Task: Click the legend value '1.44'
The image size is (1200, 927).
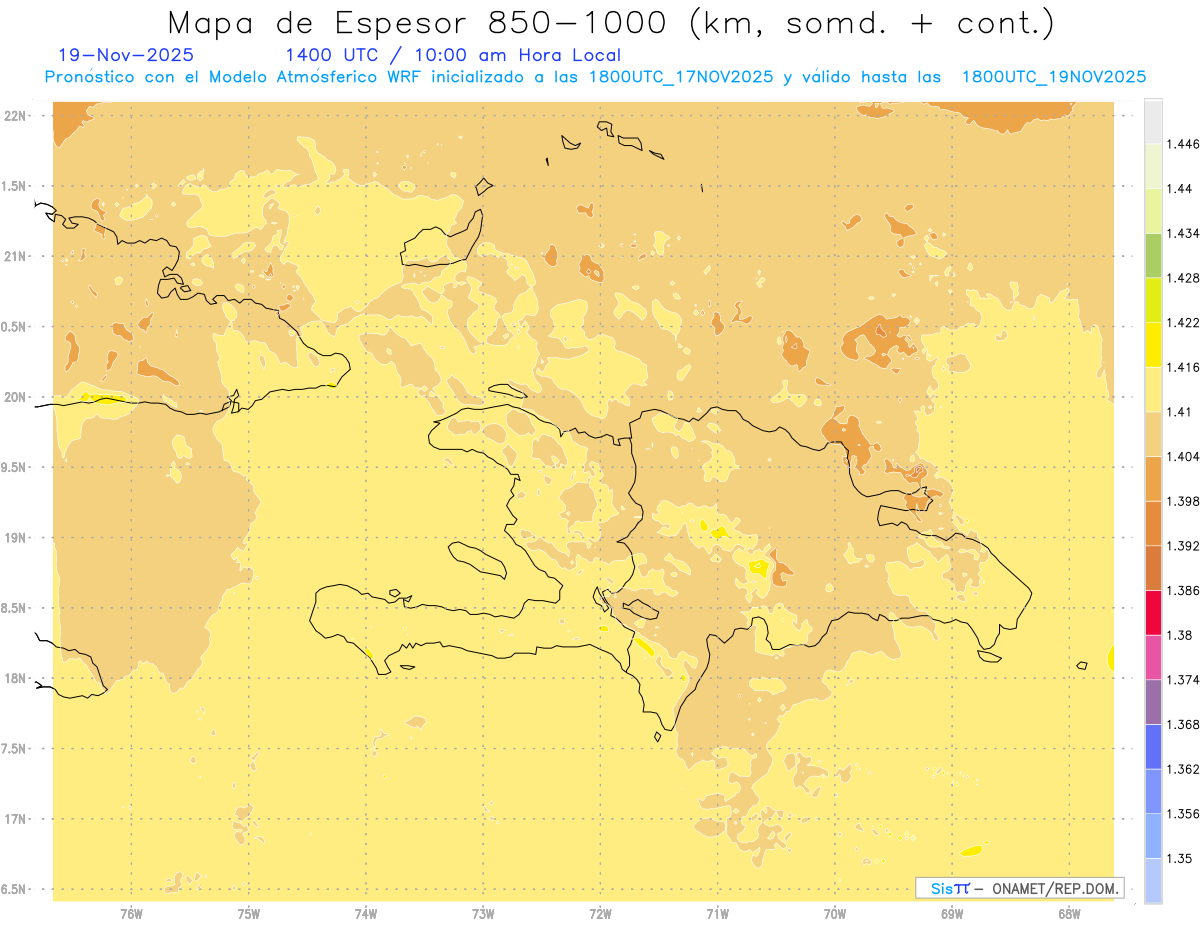Action: 1180,188
